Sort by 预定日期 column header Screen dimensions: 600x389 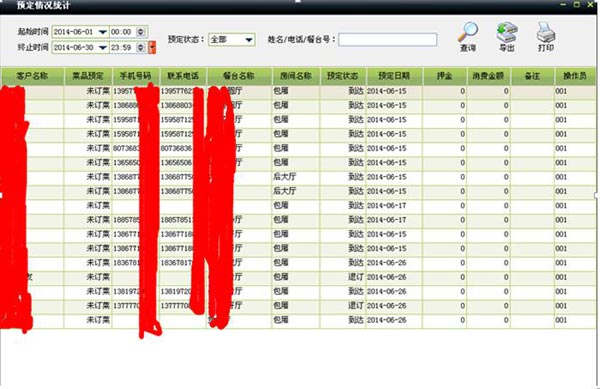click(394, 76)
